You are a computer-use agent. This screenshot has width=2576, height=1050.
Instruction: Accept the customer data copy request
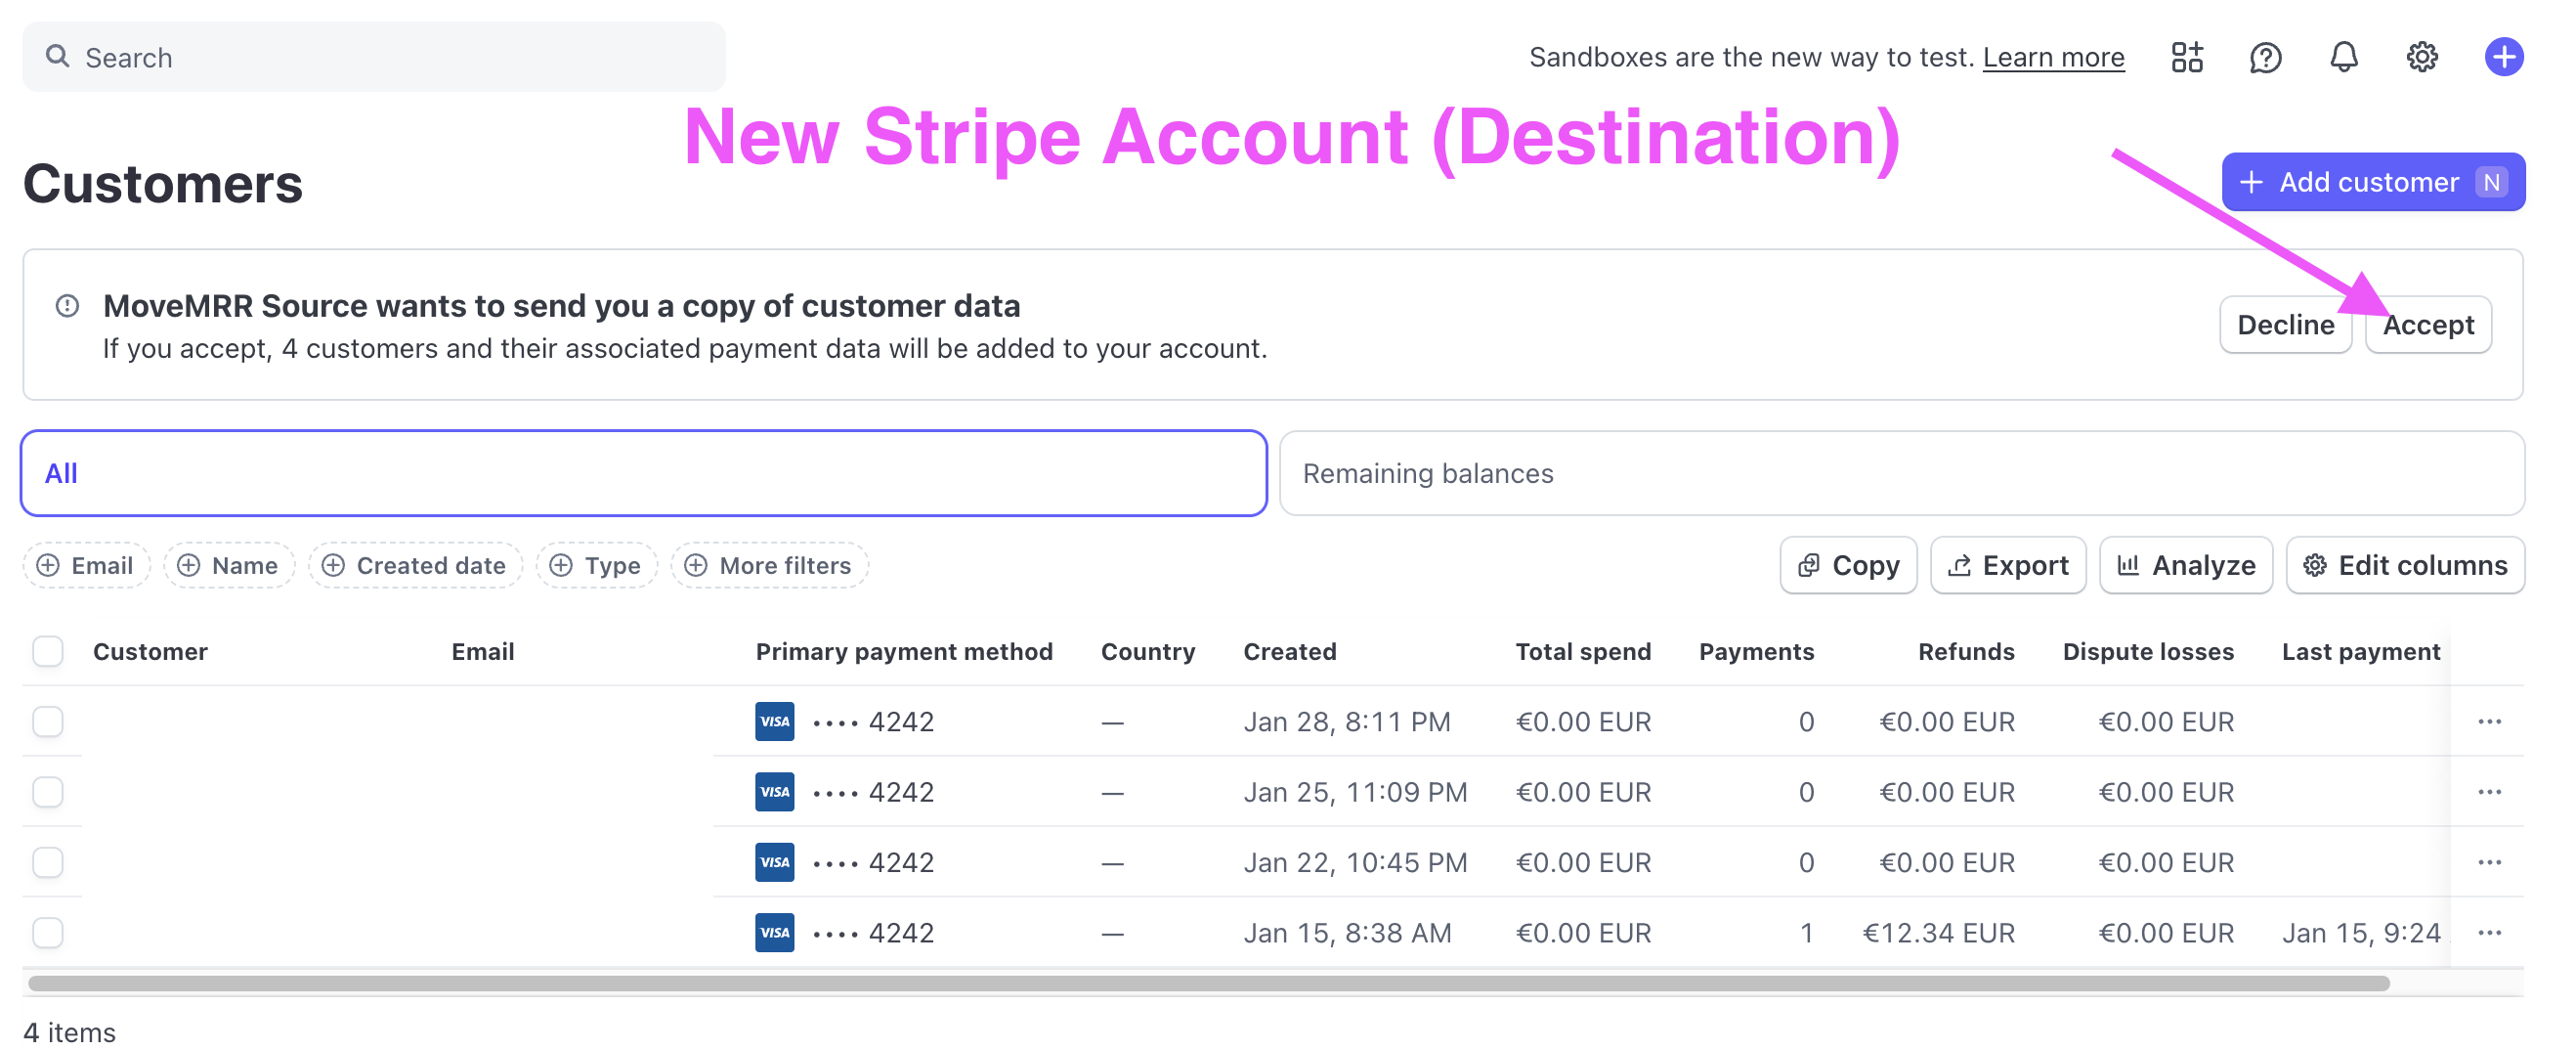pos(2428,324)
